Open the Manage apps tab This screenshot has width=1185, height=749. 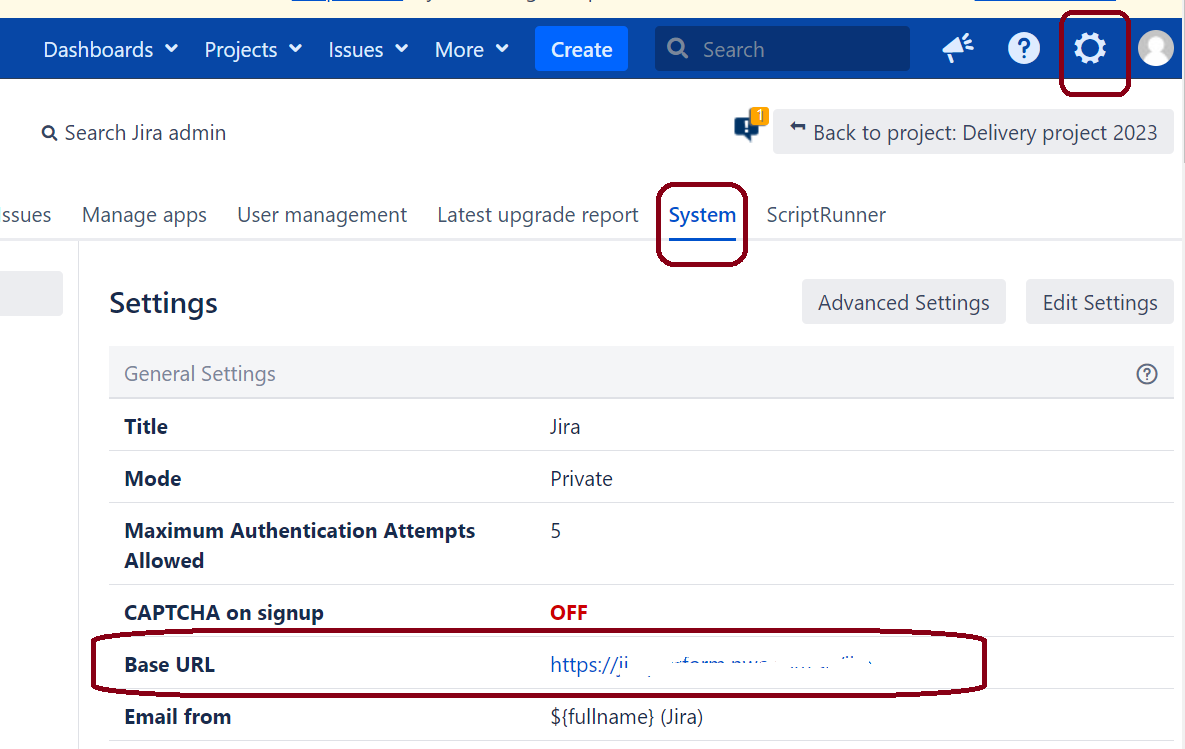click(x=144, y=215)
